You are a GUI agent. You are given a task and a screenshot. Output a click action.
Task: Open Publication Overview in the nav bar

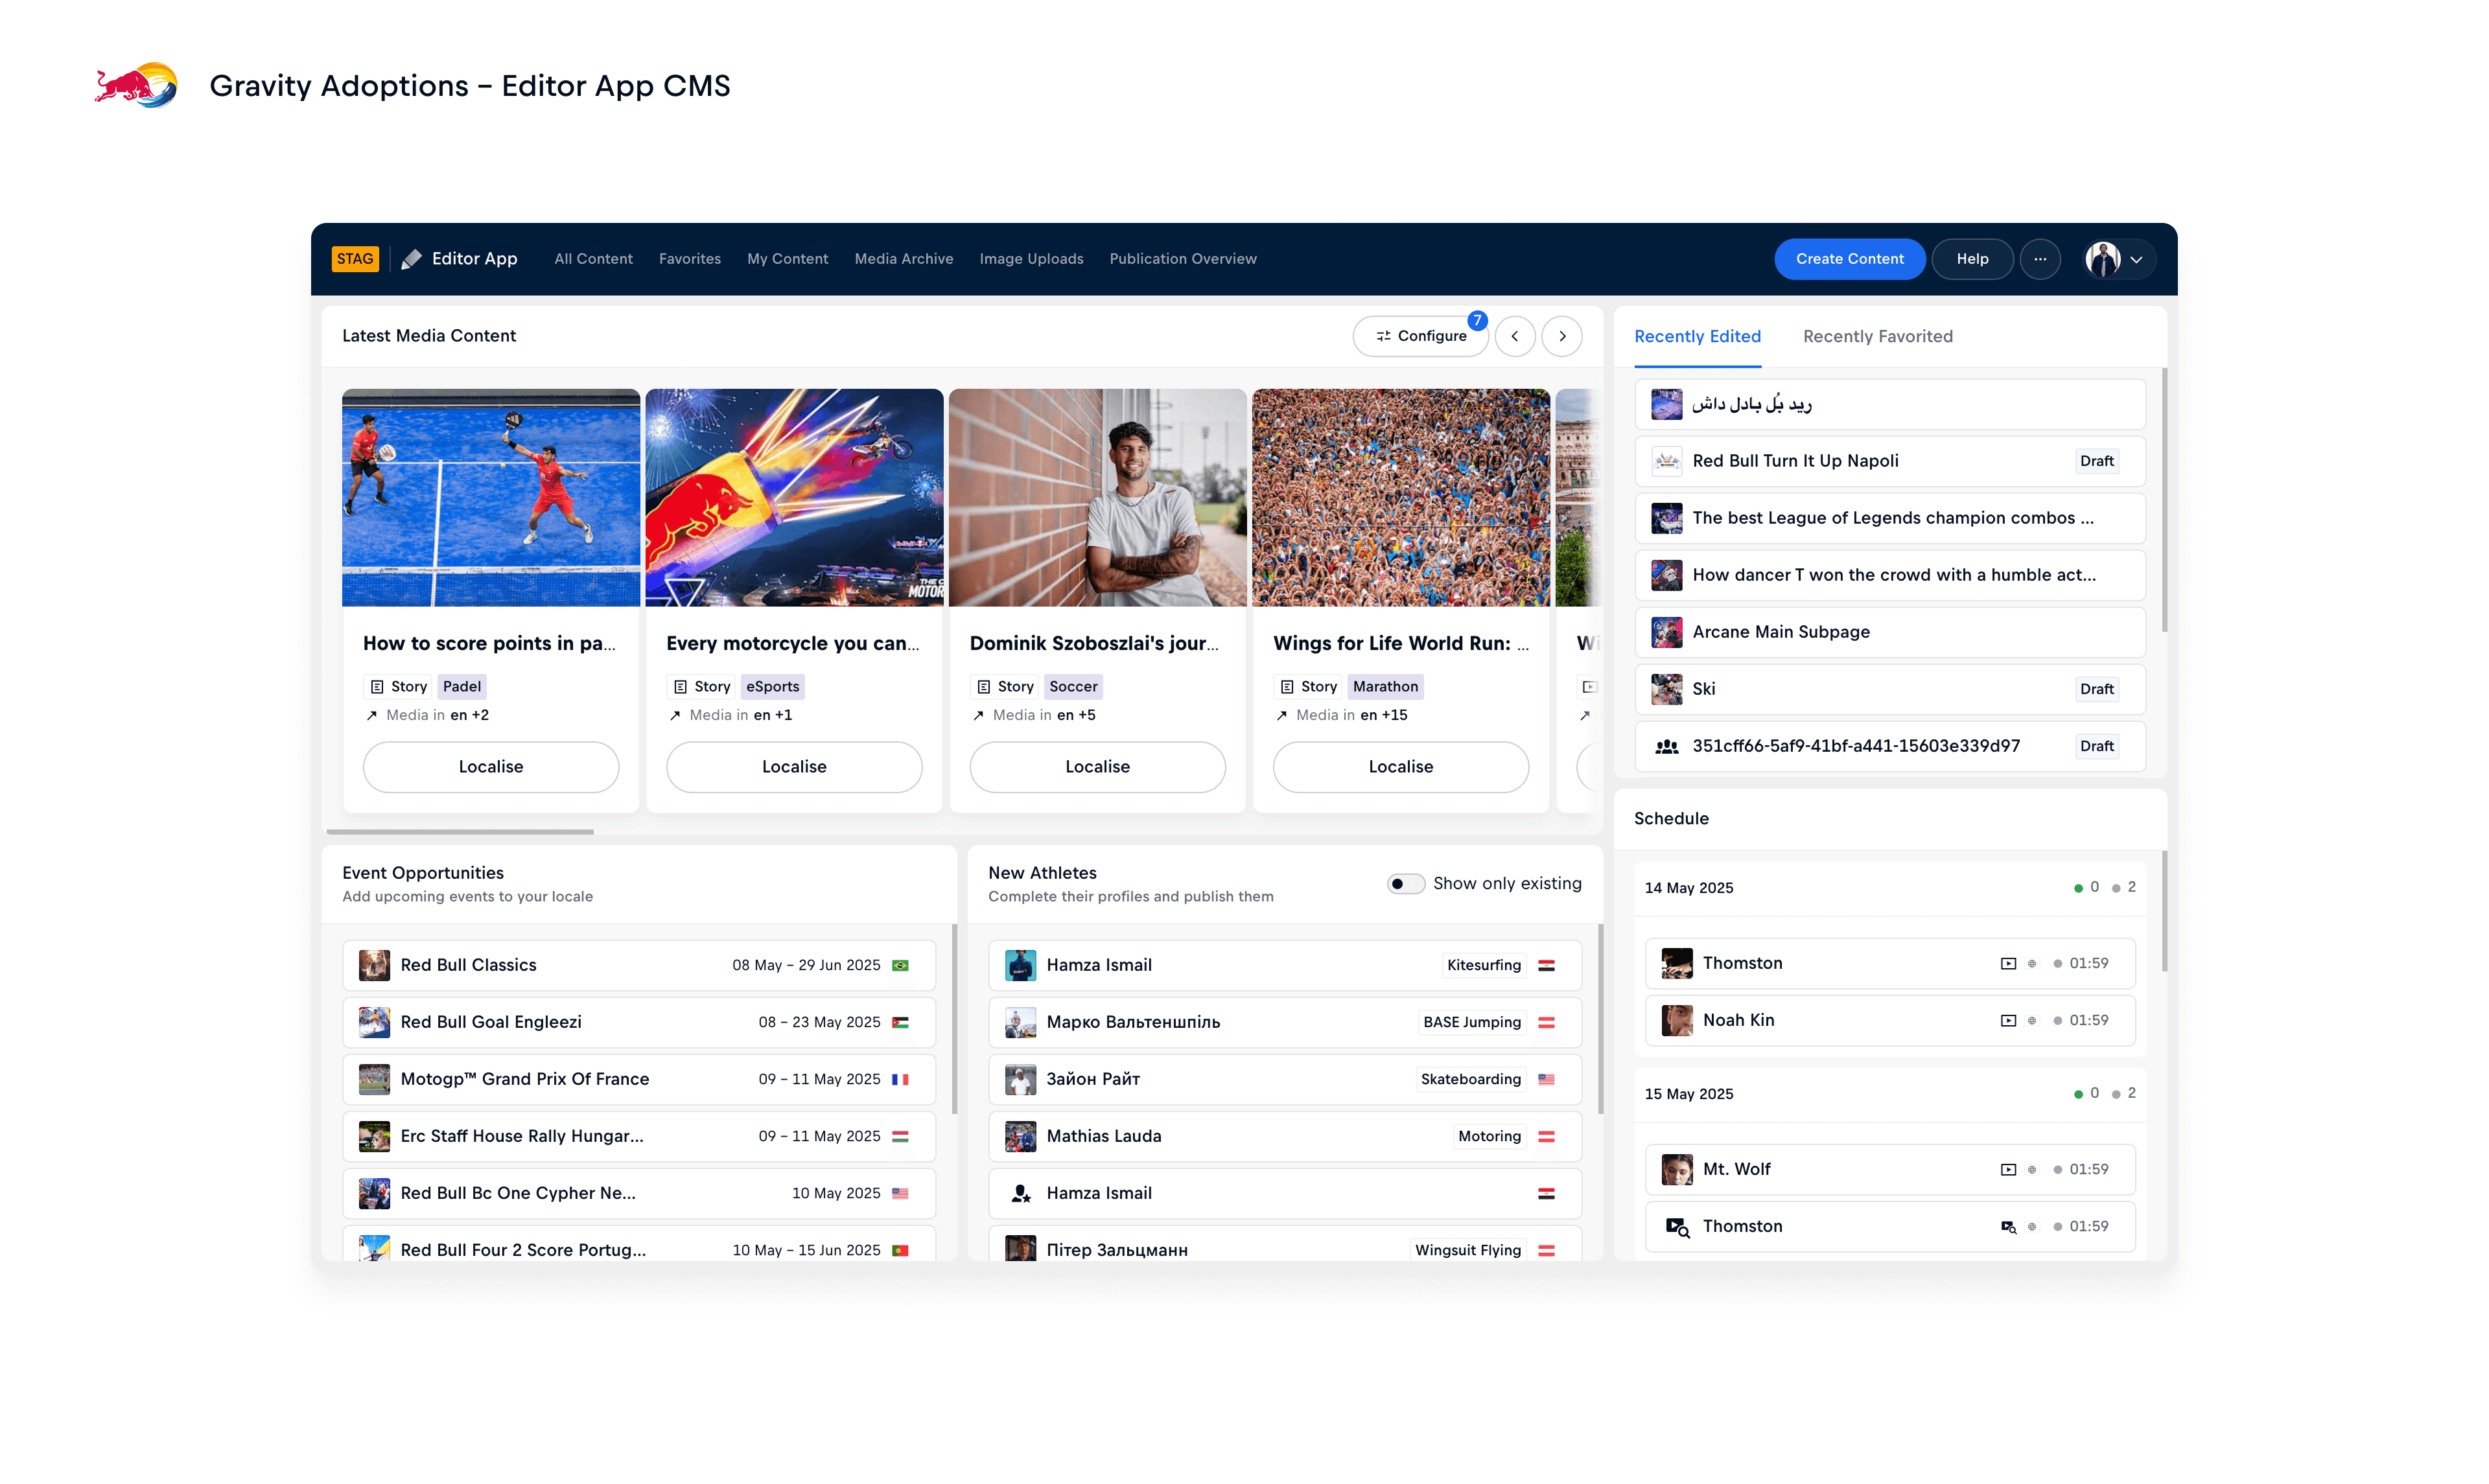tap(1182, 259)
